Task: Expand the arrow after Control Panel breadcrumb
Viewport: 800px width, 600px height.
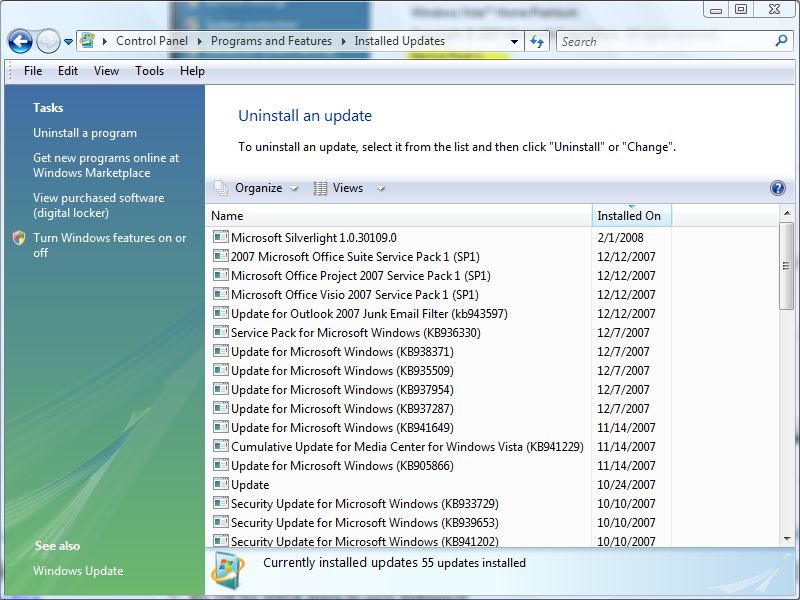Action: 199,41
